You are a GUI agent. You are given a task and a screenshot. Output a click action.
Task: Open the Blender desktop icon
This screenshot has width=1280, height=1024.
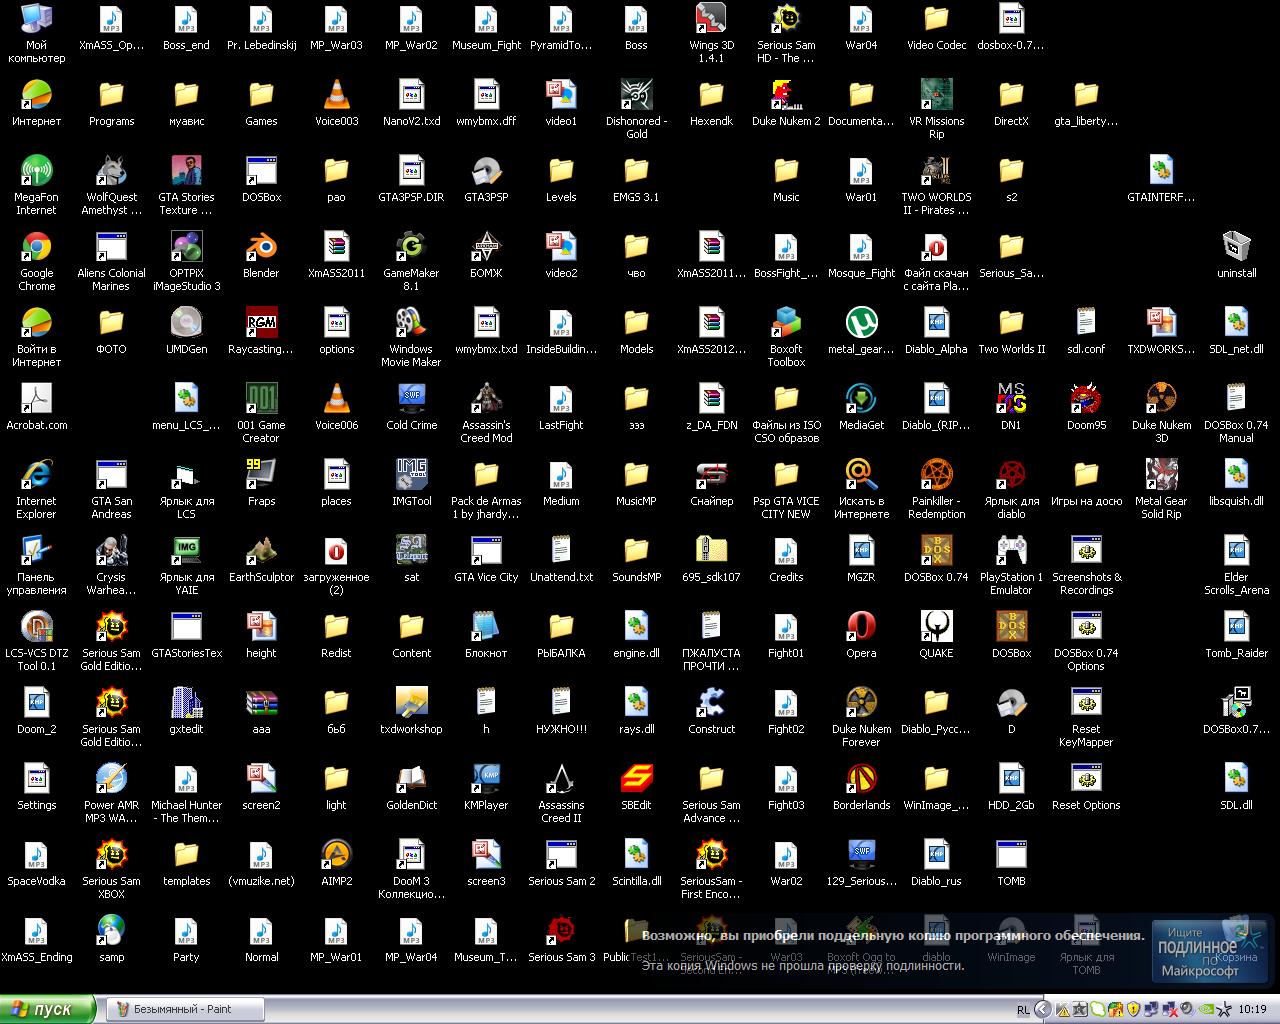(261, 246)
